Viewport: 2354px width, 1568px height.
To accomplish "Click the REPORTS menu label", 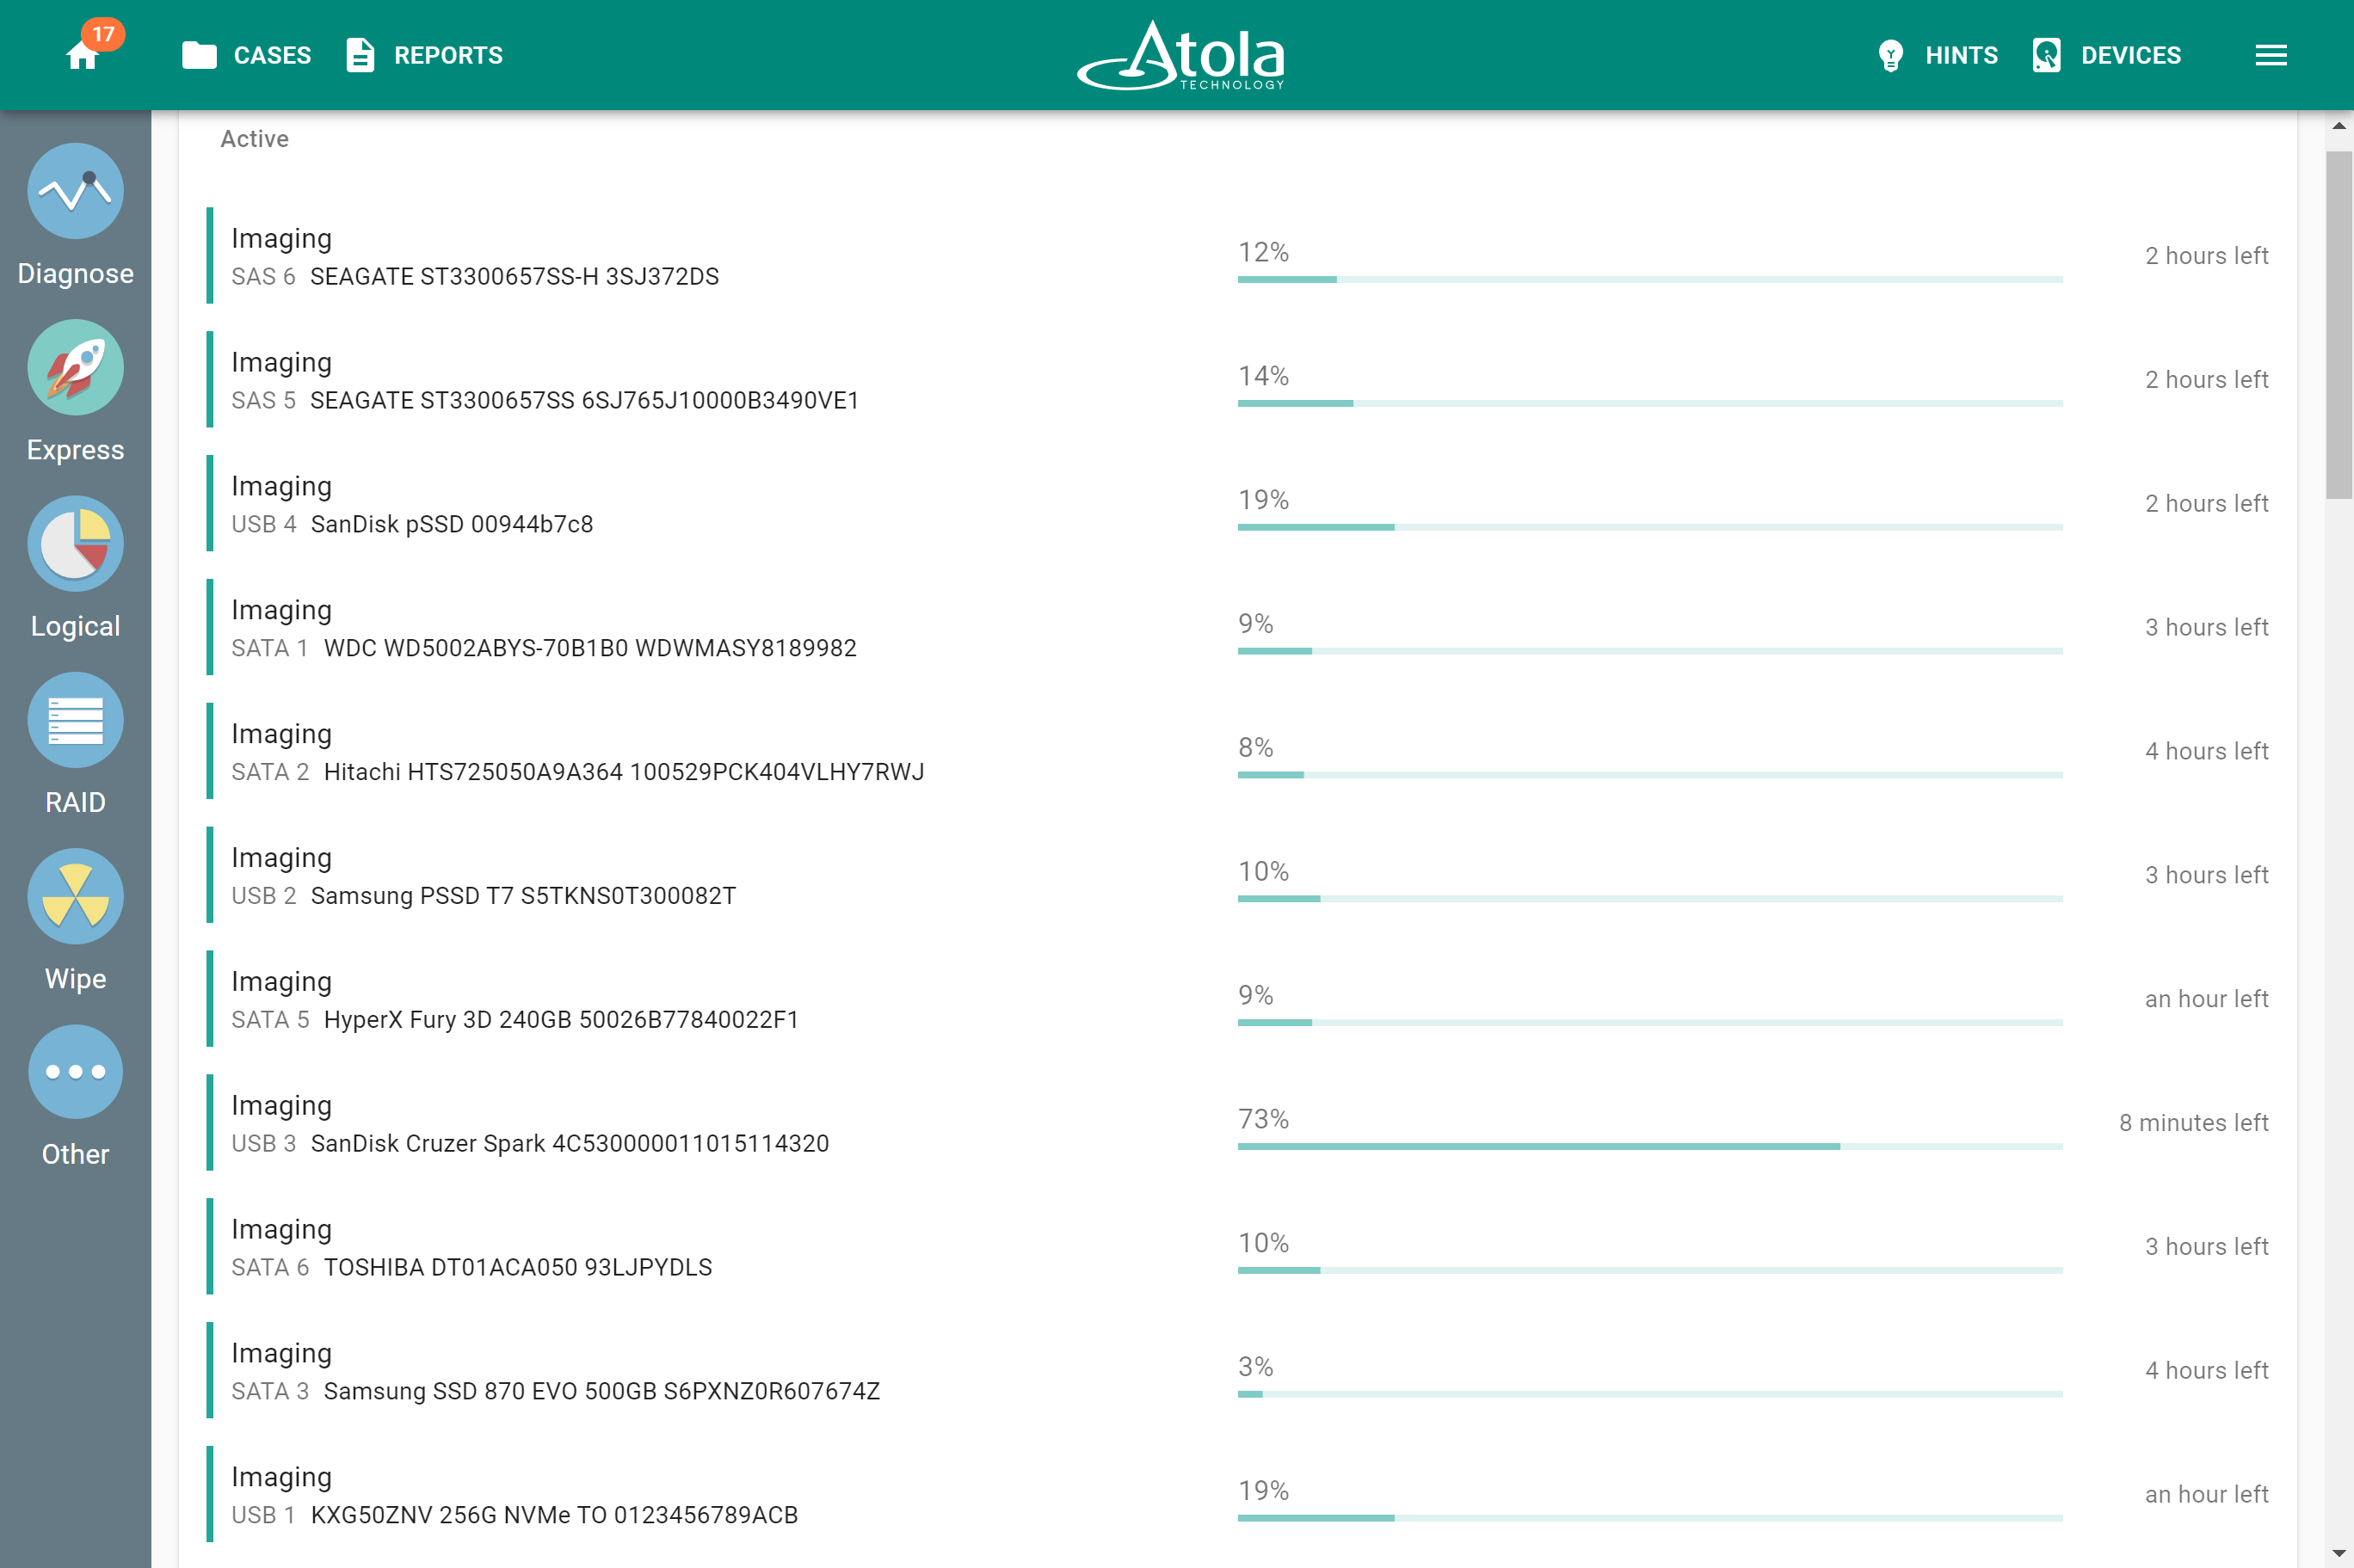I will coord(448,55).
